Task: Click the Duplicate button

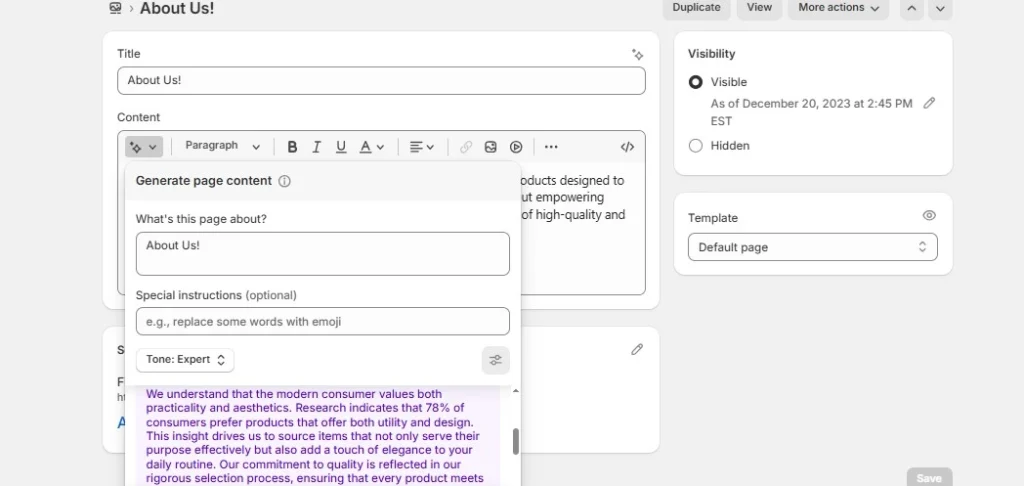Action: pos(696,7)
